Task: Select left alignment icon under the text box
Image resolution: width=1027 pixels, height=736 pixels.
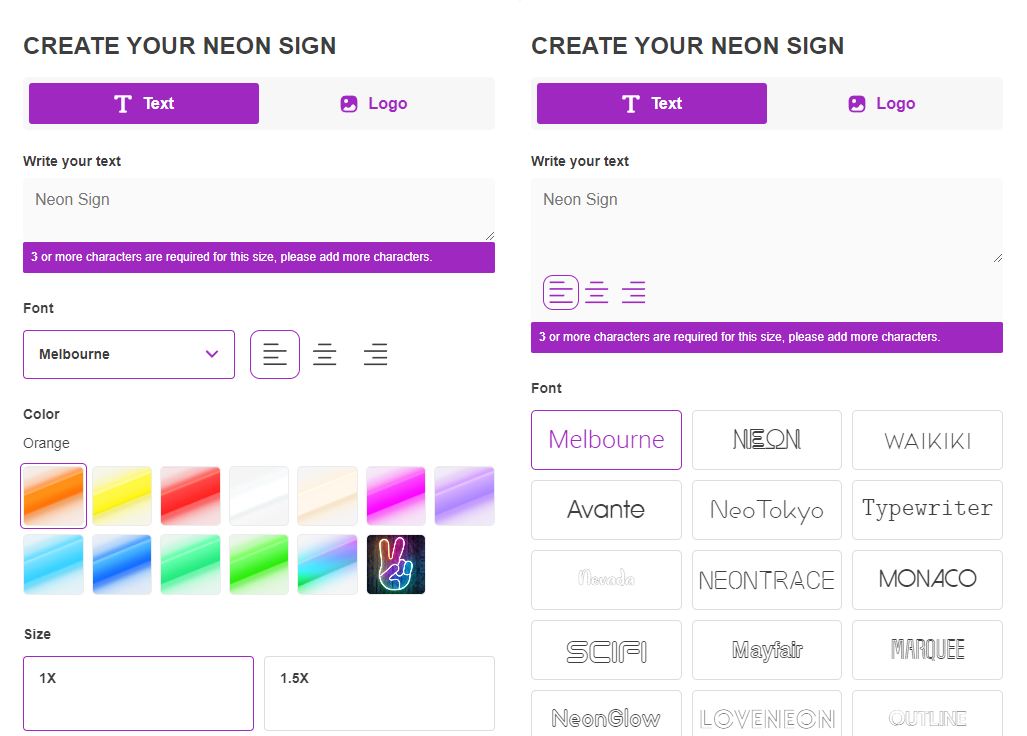Action: (561, 292)
